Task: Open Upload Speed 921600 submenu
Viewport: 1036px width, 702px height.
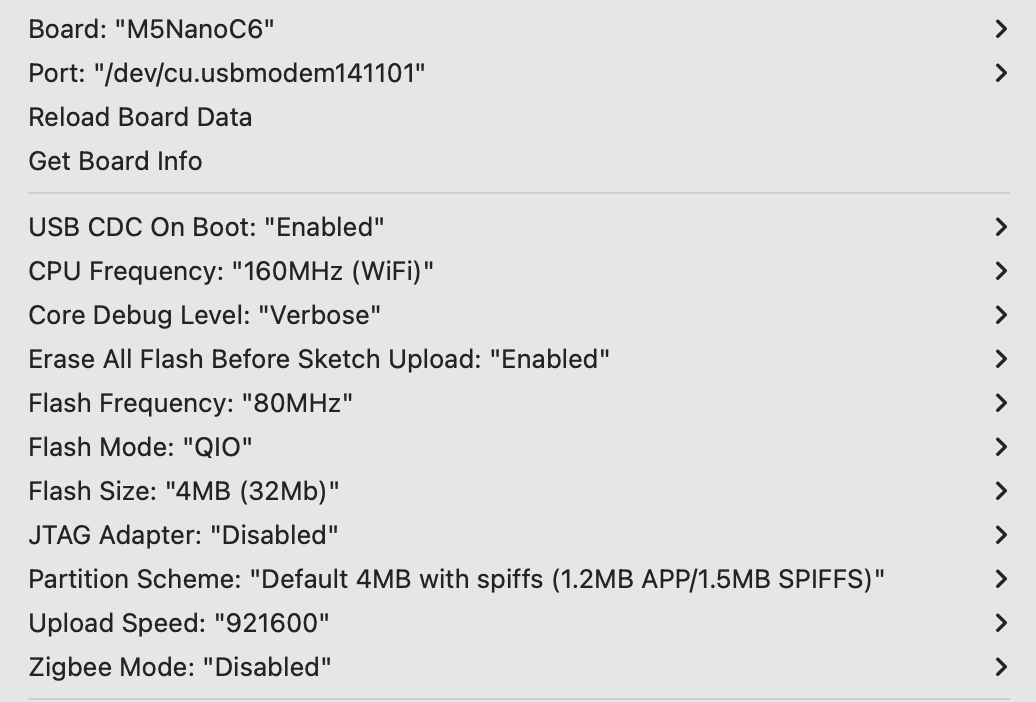Action: point(179,623)
